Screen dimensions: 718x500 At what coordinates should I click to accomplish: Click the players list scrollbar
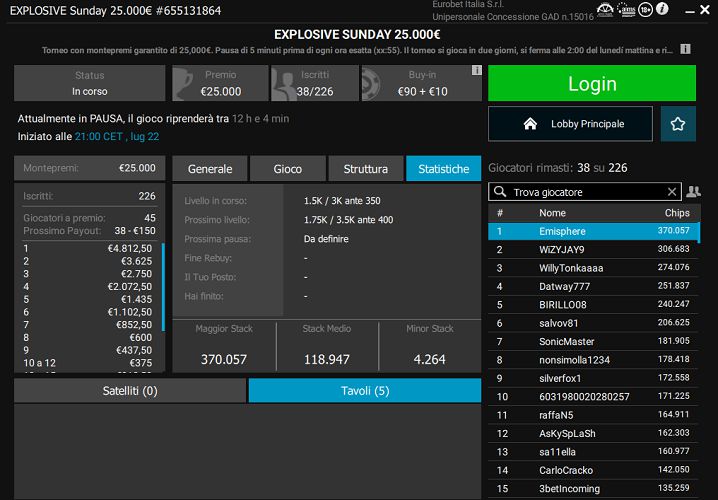[x=699, y=232]
